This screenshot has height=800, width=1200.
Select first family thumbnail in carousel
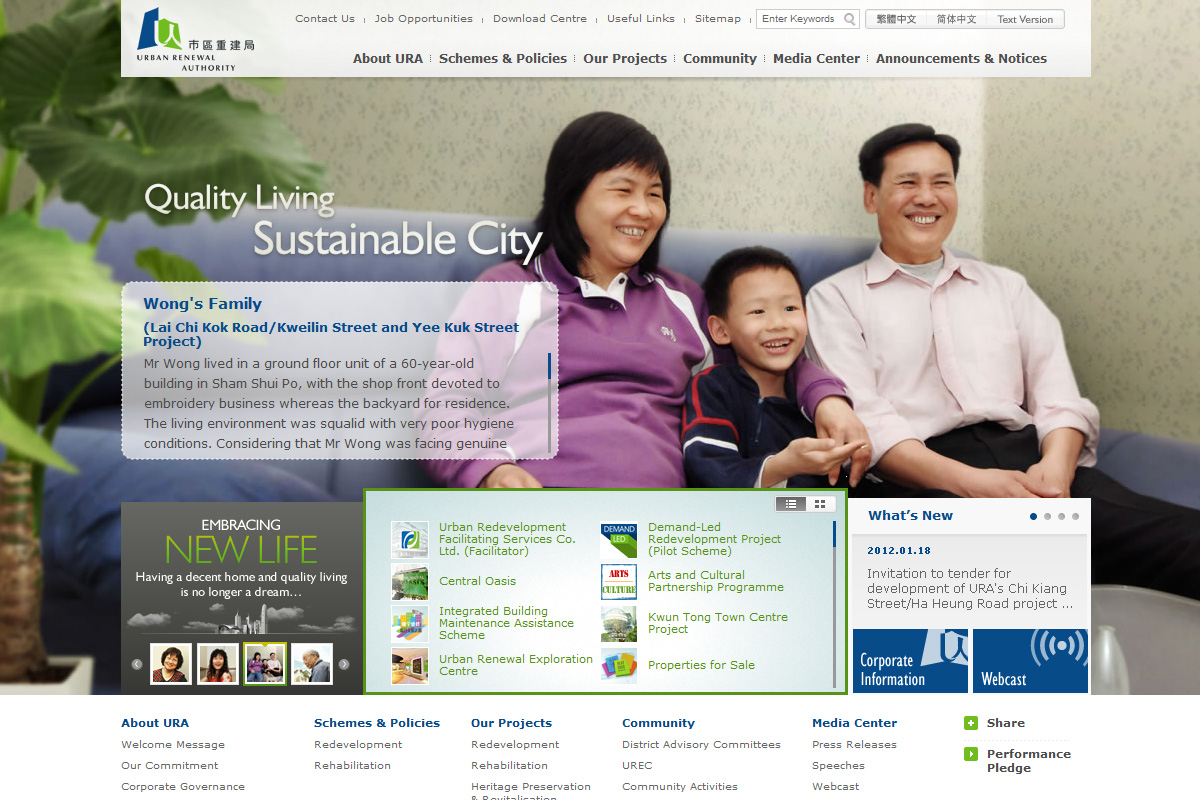click(171, 664)
